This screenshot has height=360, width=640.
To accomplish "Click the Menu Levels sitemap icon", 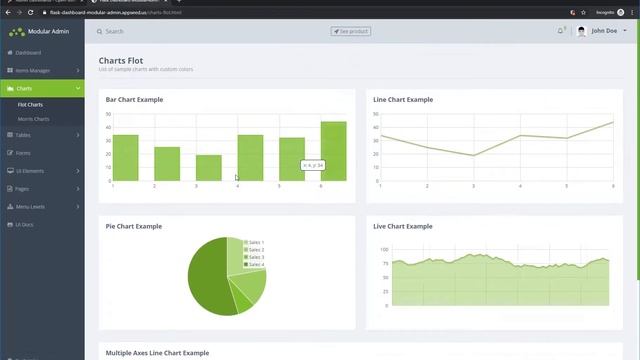I will tap(10, 207).
